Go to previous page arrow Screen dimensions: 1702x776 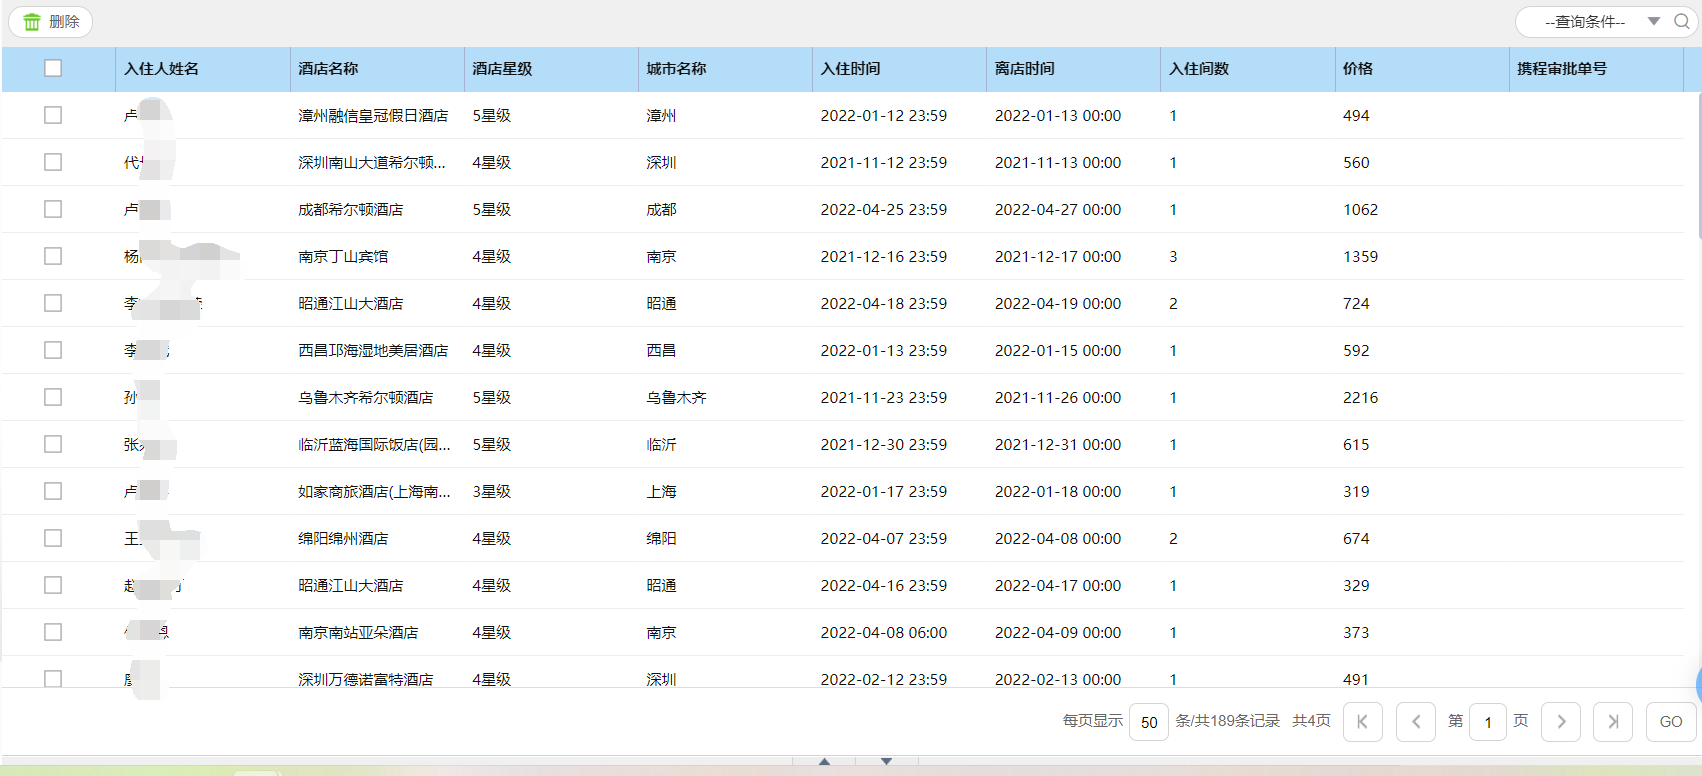coord(1415,721)
